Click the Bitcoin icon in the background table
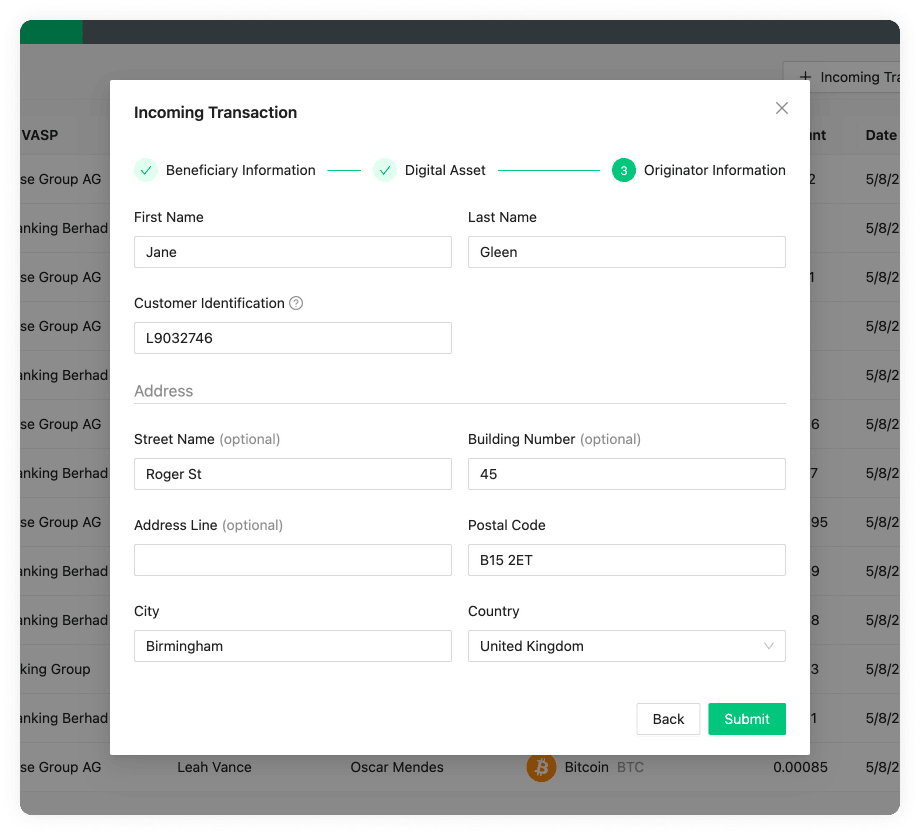The height and width of the screenshot is (835, 920). pyautogui.click(x=541, y=767)
